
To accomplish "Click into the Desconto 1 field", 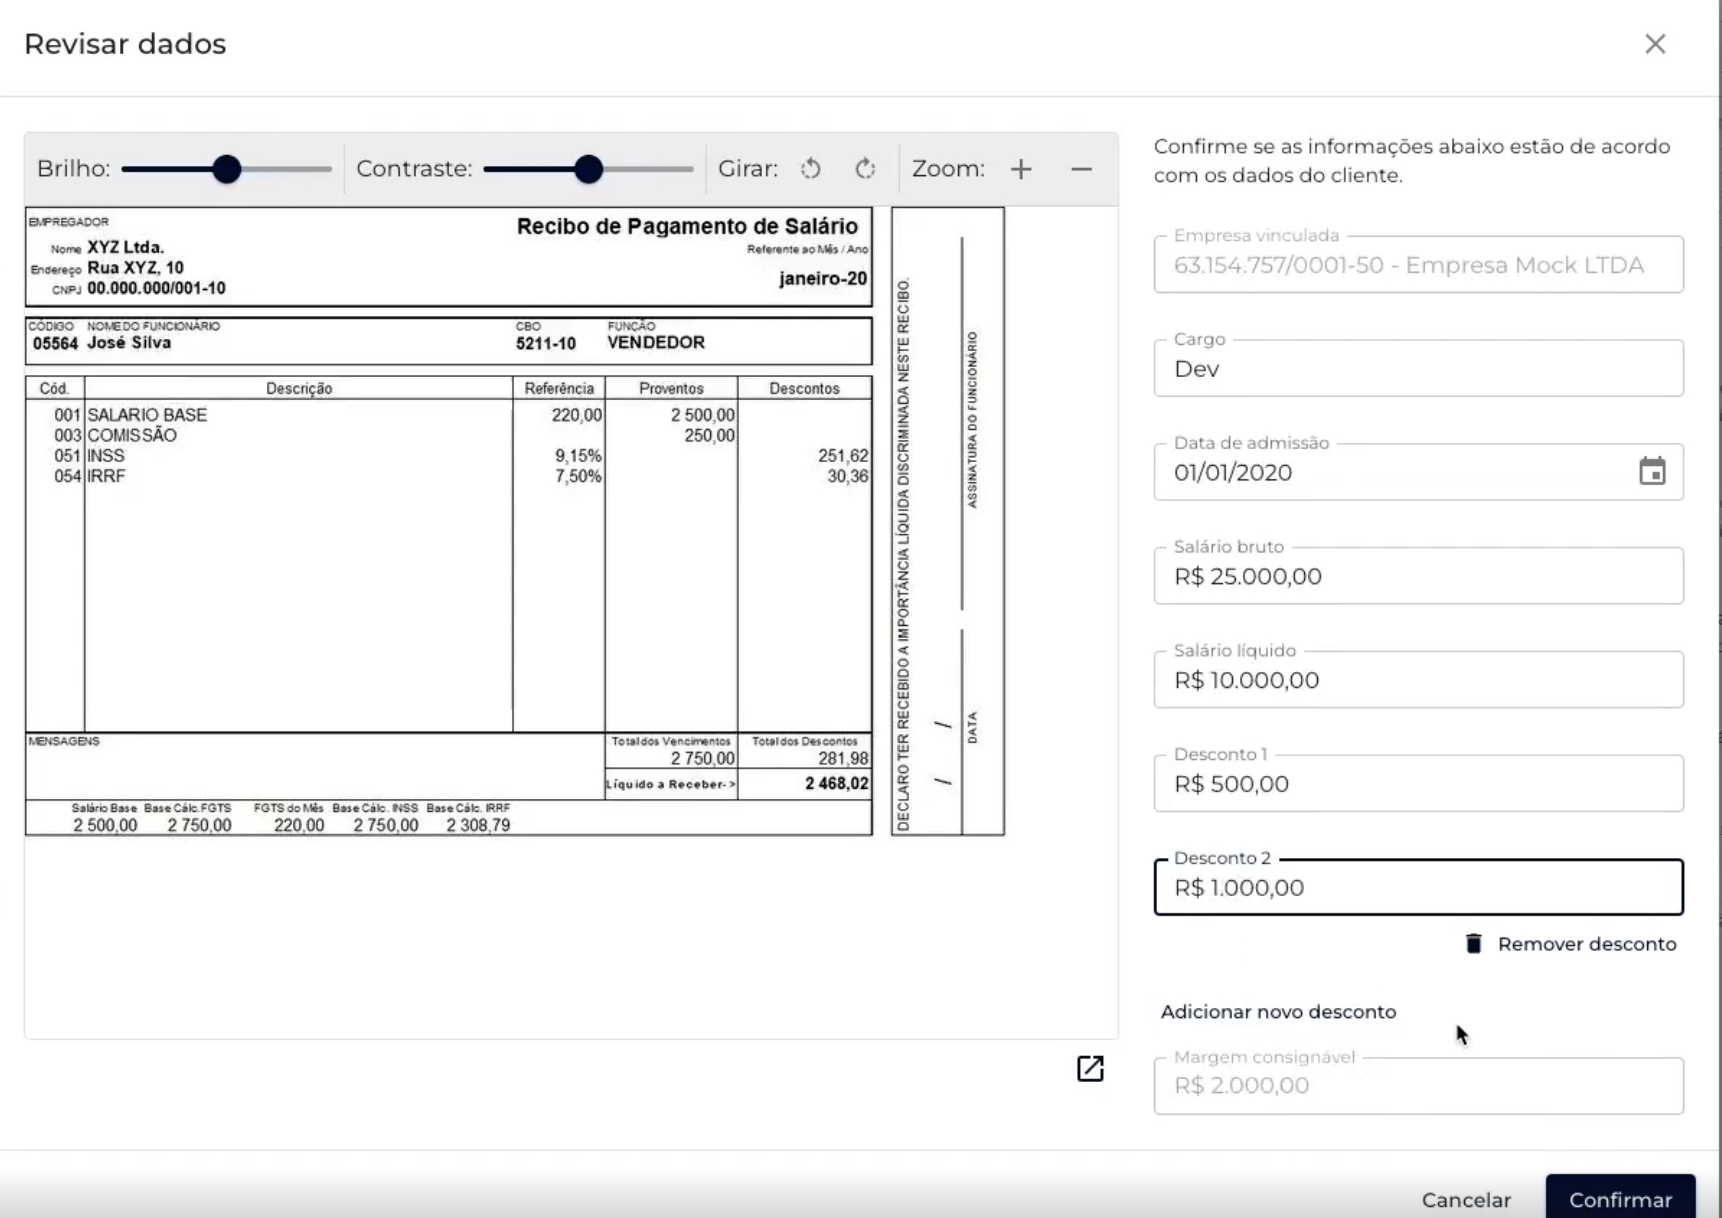I will click(1417, 784).
